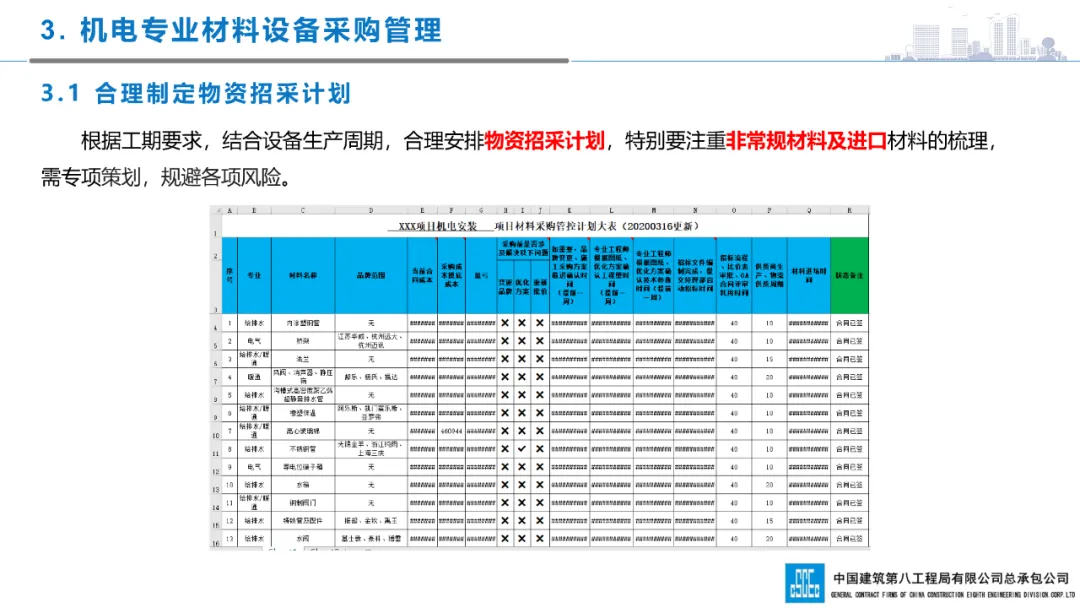Image resolution: width=1080 pixels, height=608 pixels.
Task: Click the 等电位端子箱 cell
Action: click(x=303, y=467)
